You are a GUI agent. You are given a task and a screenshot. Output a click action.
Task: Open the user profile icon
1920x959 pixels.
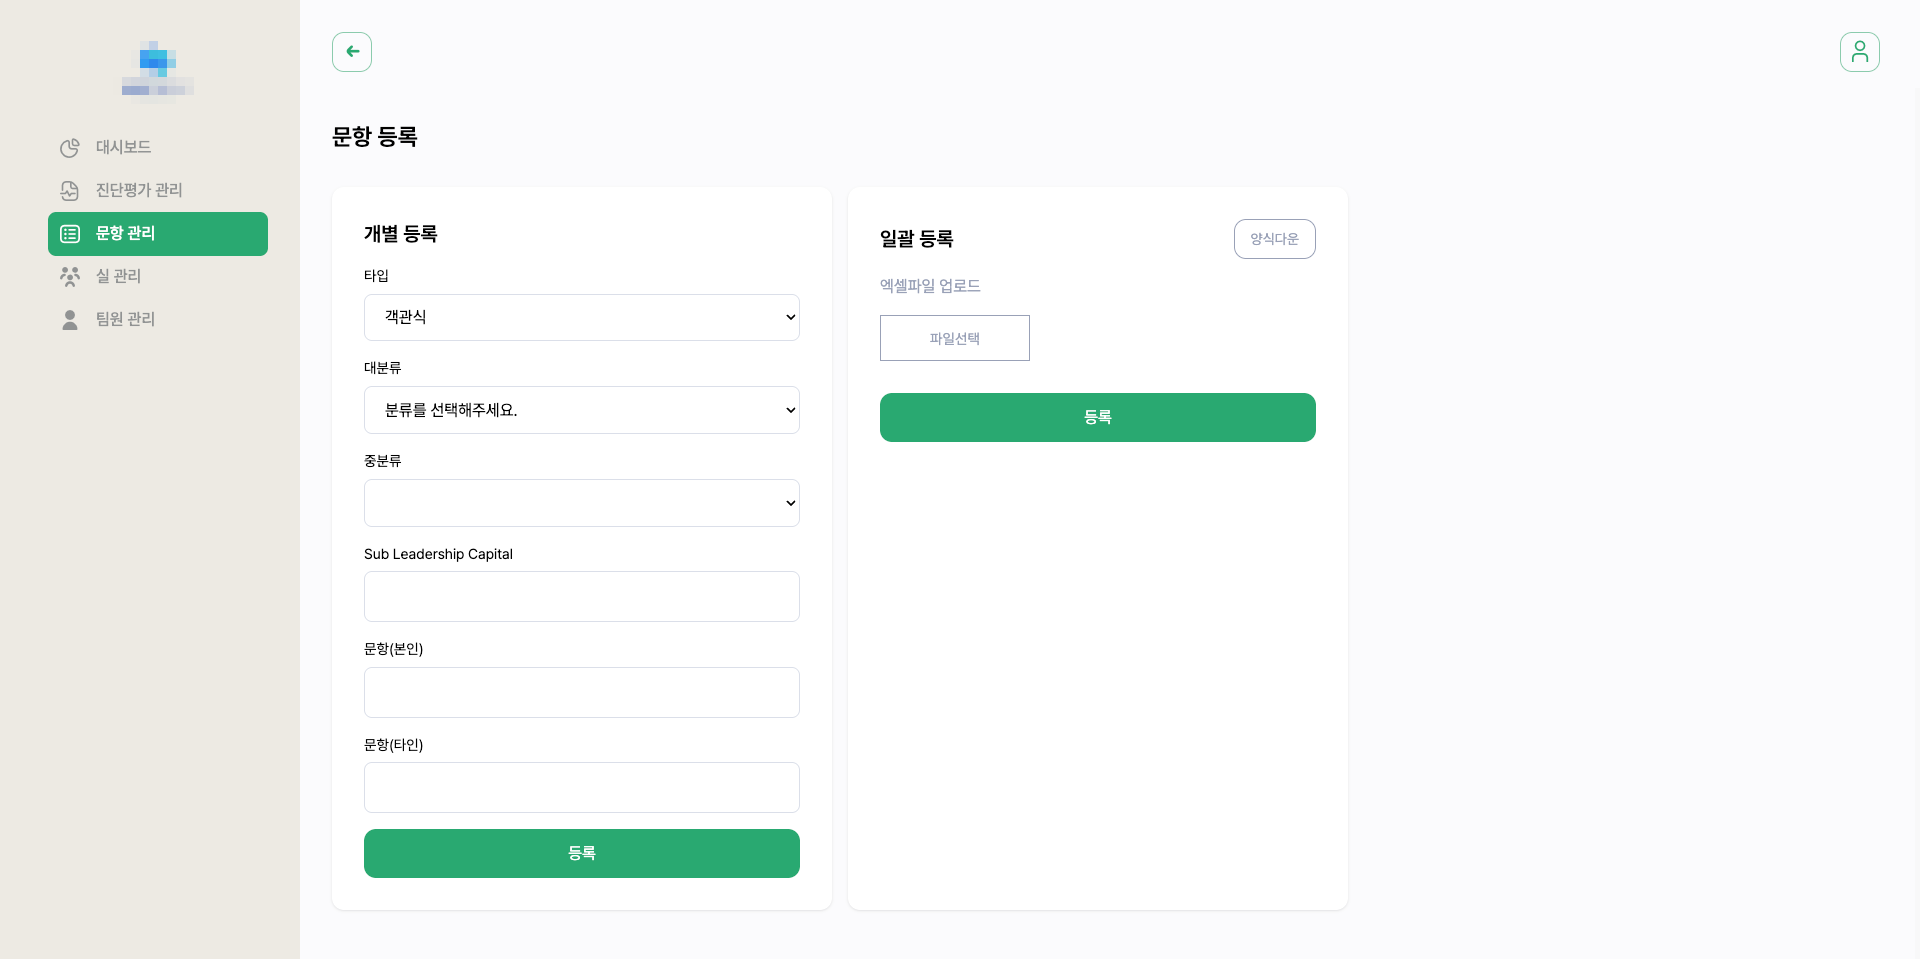(1859, 52)
